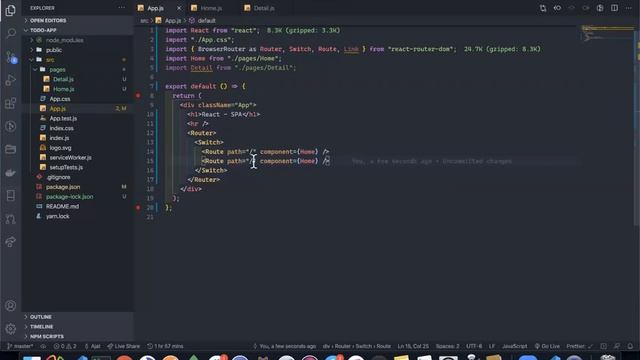Open .gitignore in the file tree
640x360 pixels.
pyautogui.click(x=78, y=177)
